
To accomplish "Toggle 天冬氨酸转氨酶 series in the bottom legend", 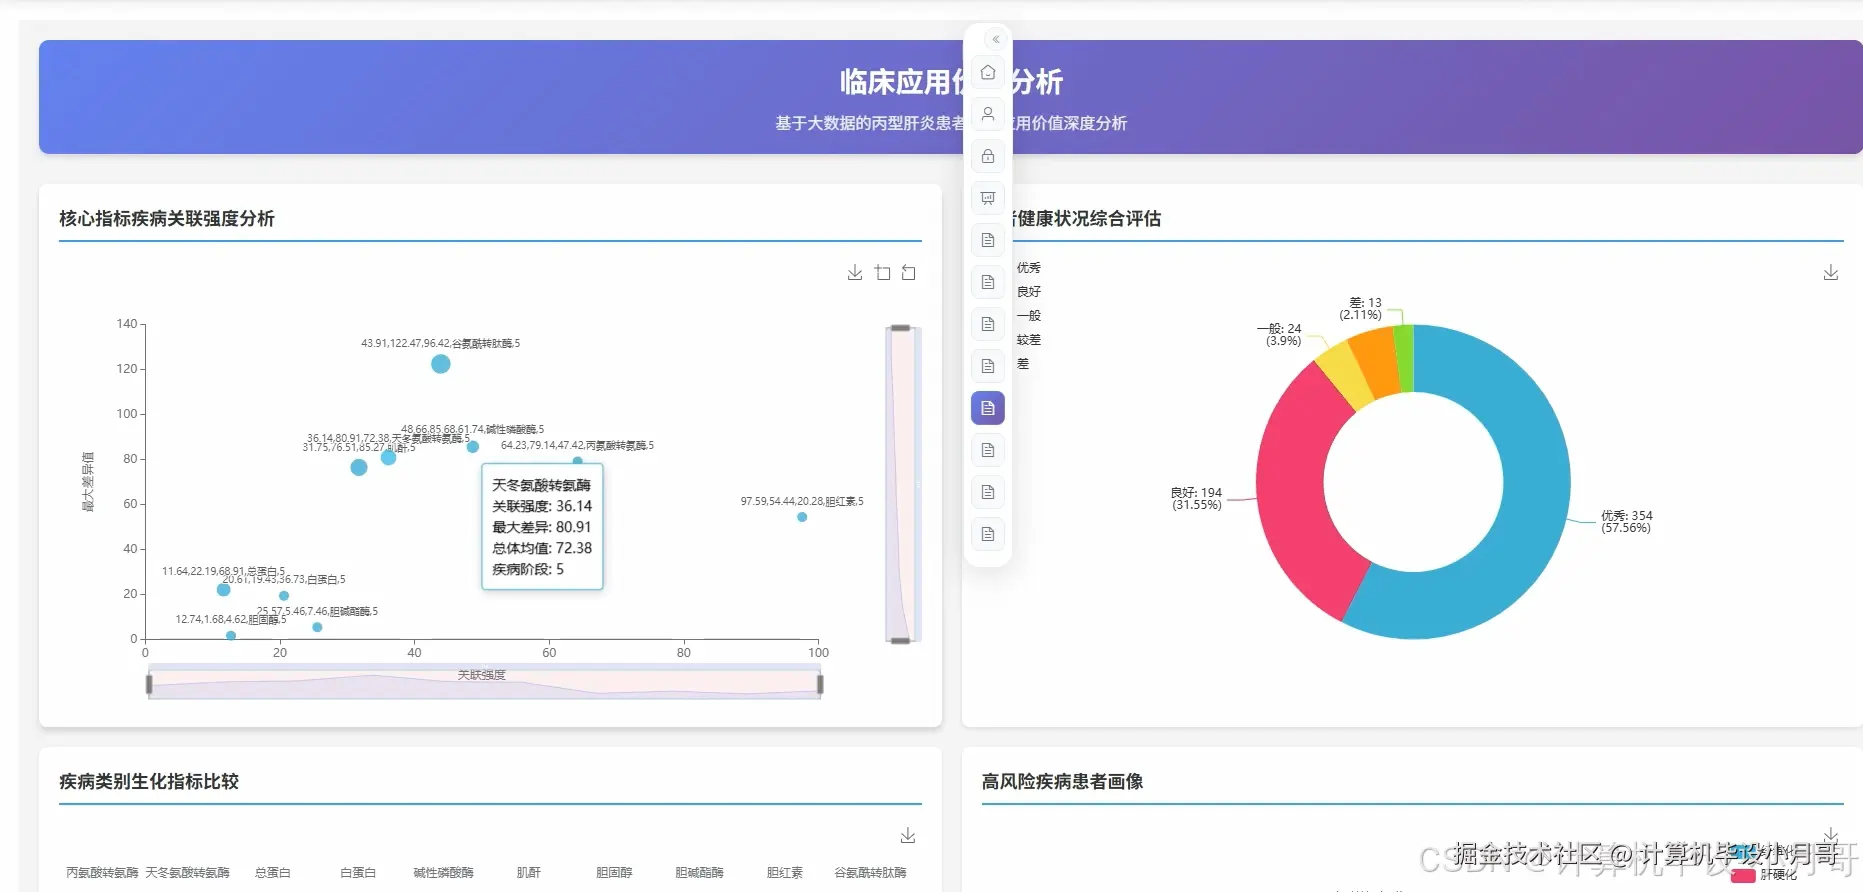I will 187,873.
